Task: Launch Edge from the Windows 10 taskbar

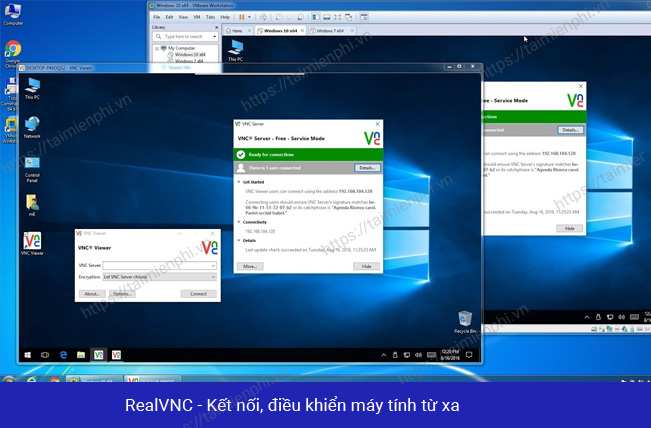Action: tap(63, 355)
